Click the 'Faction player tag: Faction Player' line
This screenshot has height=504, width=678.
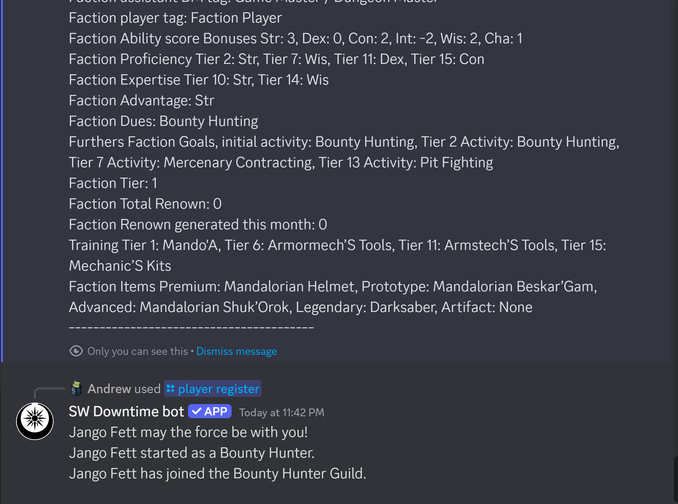pos(175,17)
